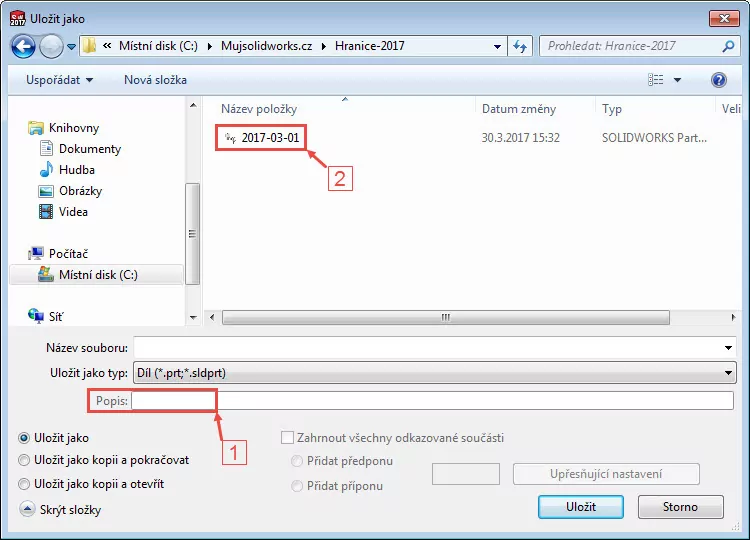The image size is (750, 540).
Task: Select Uložit jako kopii a otevřít
Action: pyautogui.click(x=23, y=484)
